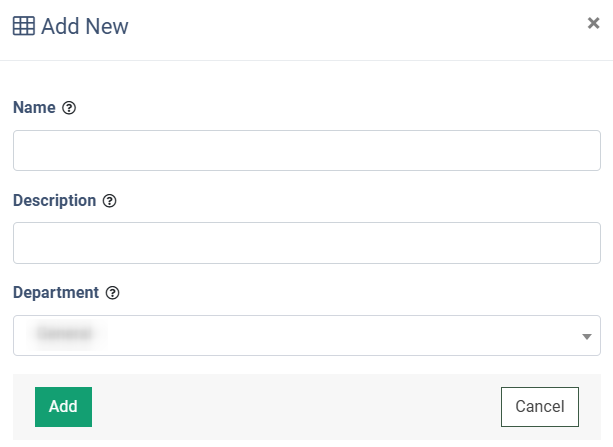613x447 pixels.
Task: Click the table grid icon in header
Action: point(23,26)
